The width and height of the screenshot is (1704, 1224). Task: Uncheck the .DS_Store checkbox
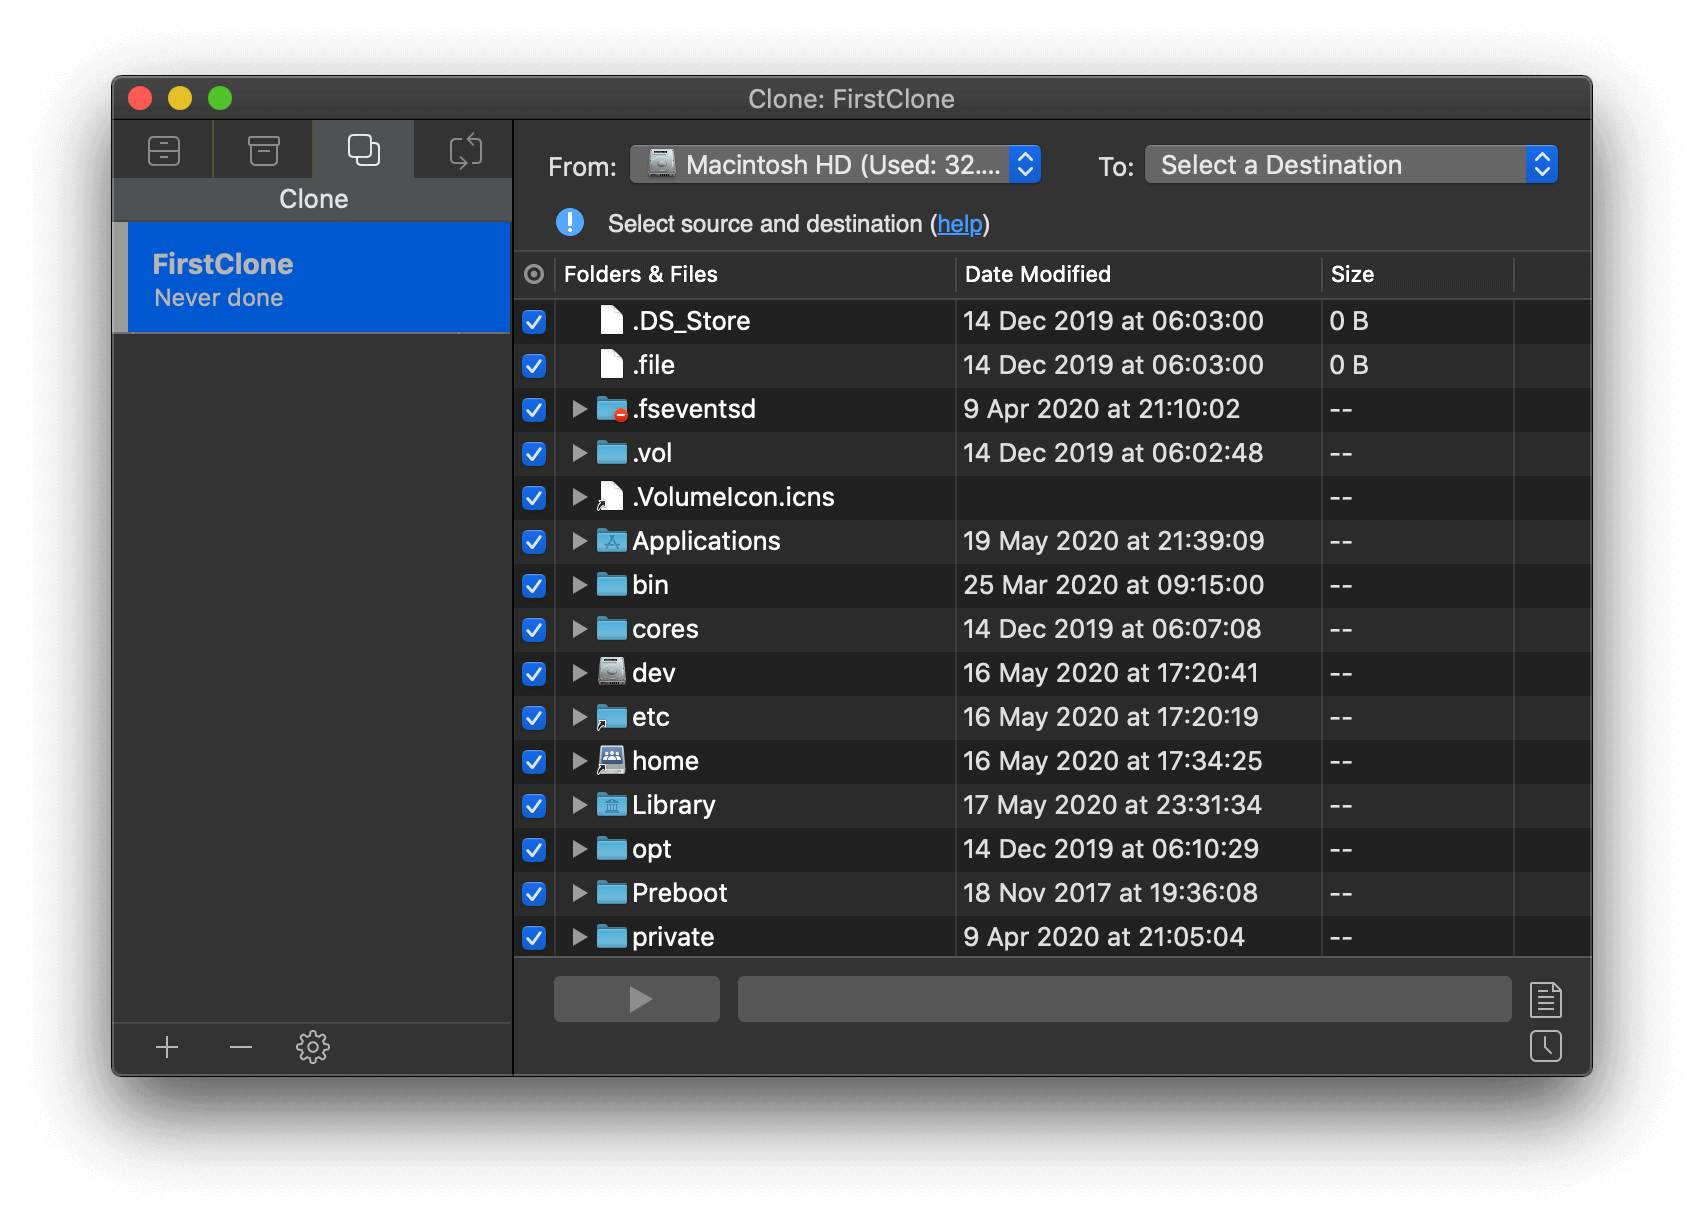click(534, 321)
